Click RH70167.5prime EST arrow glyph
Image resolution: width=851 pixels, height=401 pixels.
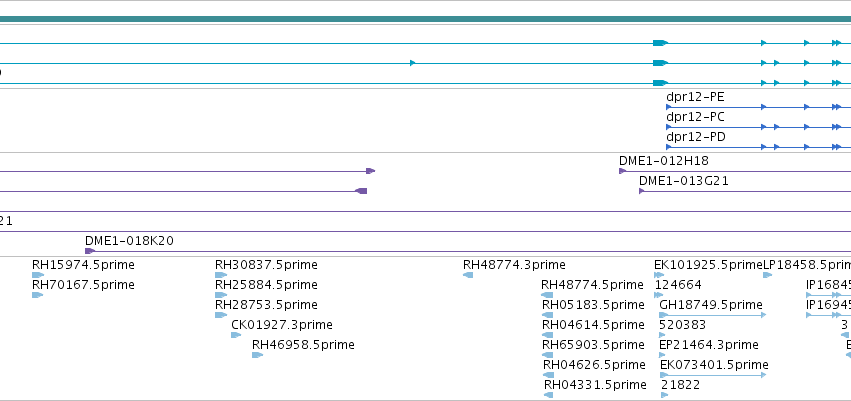click(x=37, y=295)
